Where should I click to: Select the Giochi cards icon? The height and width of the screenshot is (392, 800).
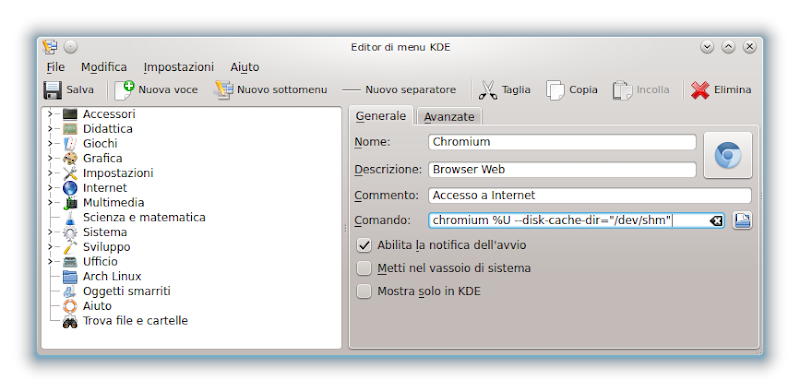click(70, 143)
